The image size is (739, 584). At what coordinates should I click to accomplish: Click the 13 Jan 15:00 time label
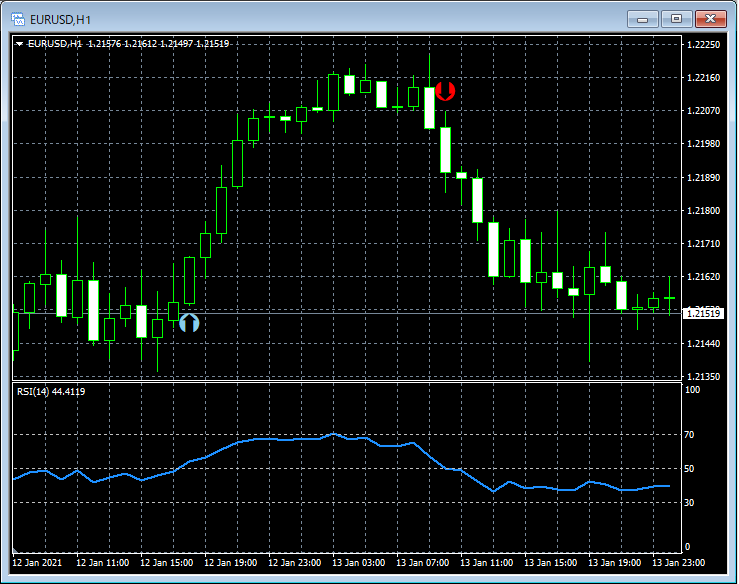click(x=550, y=563)
